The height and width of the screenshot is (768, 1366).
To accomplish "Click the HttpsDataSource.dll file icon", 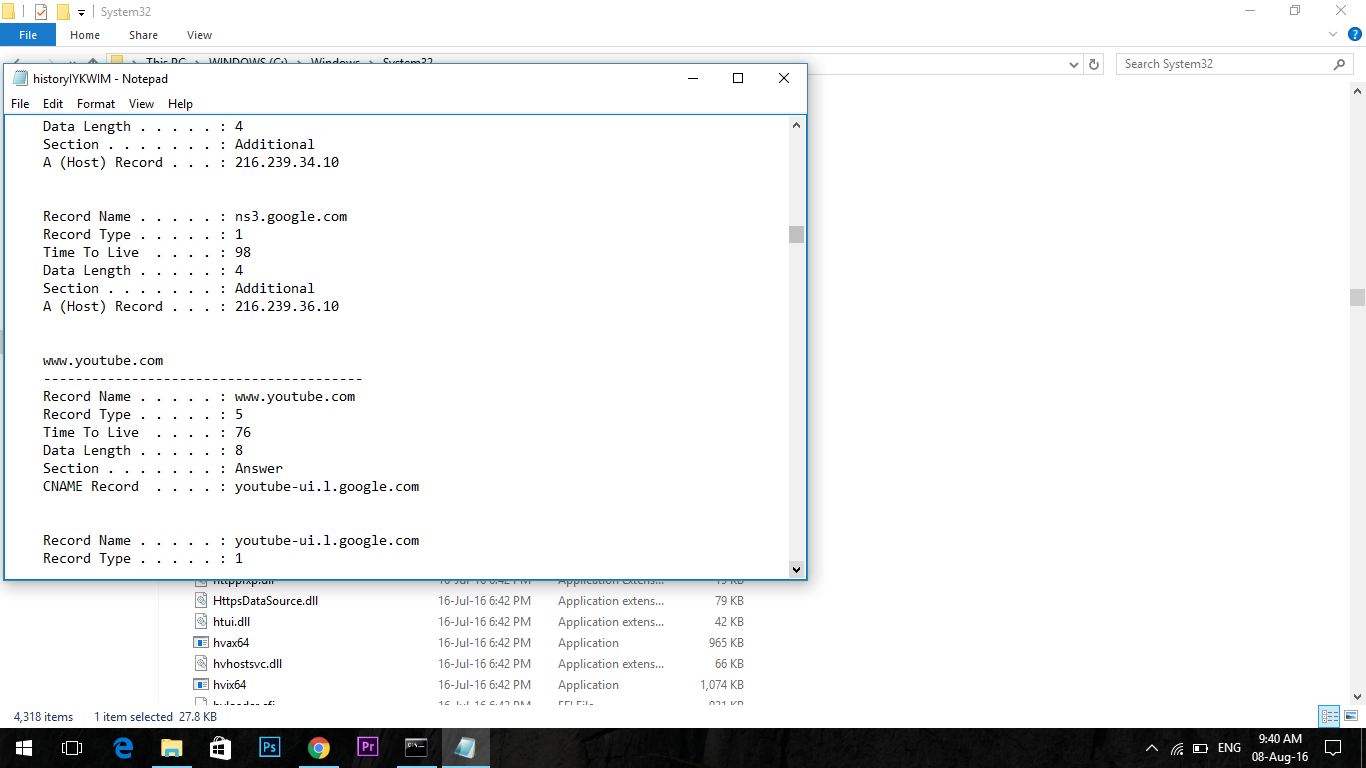I will 201,601.
